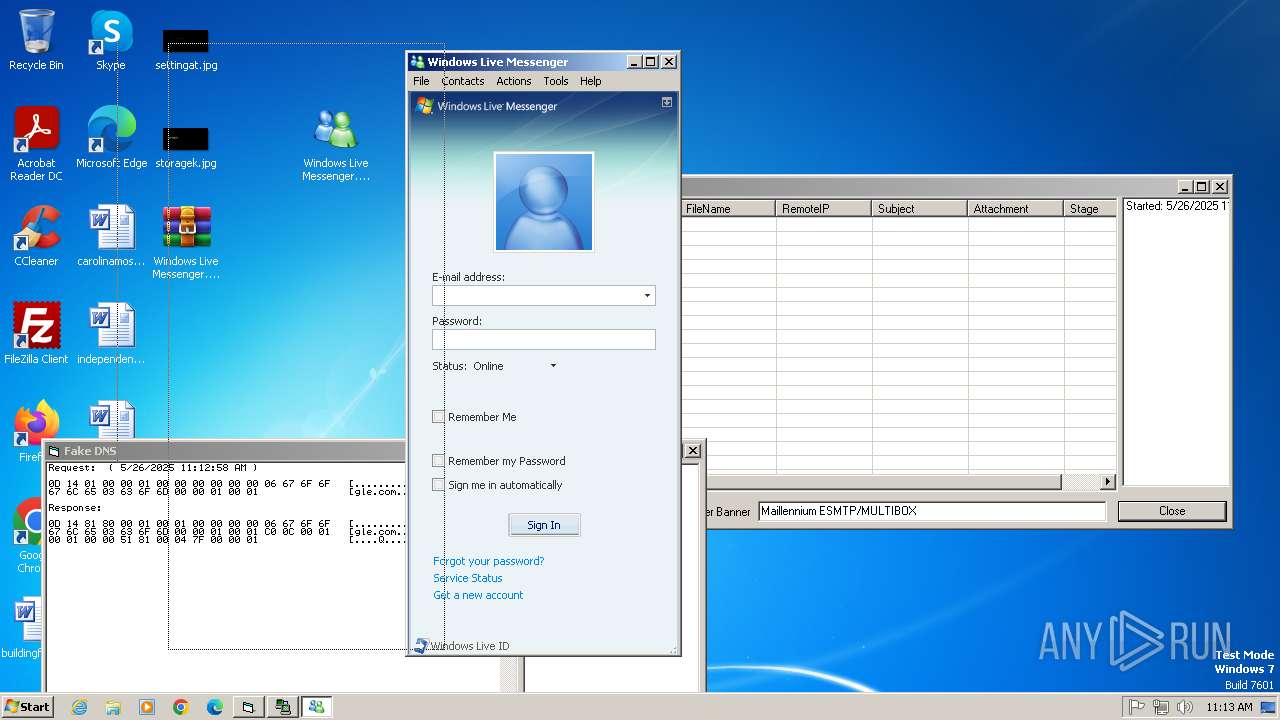This screenshot has height=720, width=1280.
Task: Select the carolinamos Word document icon
Action: click(x=111, y=236)
